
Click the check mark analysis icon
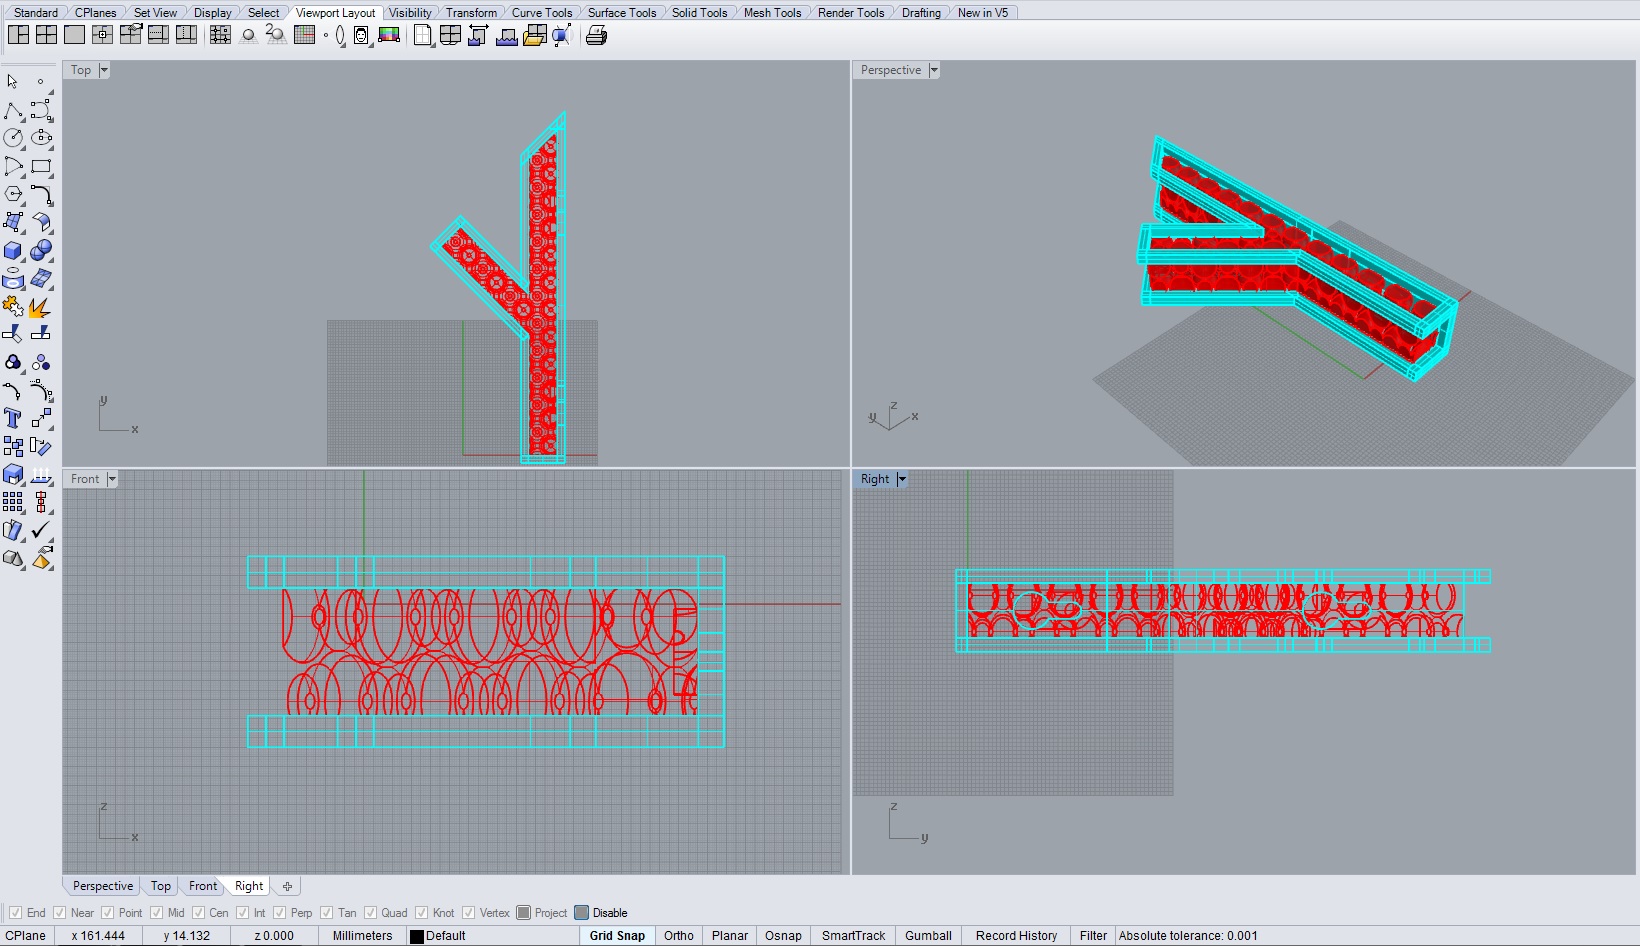pos(41,530)
